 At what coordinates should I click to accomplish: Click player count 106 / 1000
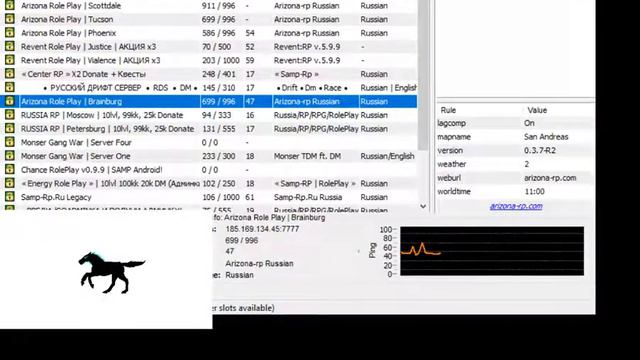pyautogui.click(x=220, y=197)
